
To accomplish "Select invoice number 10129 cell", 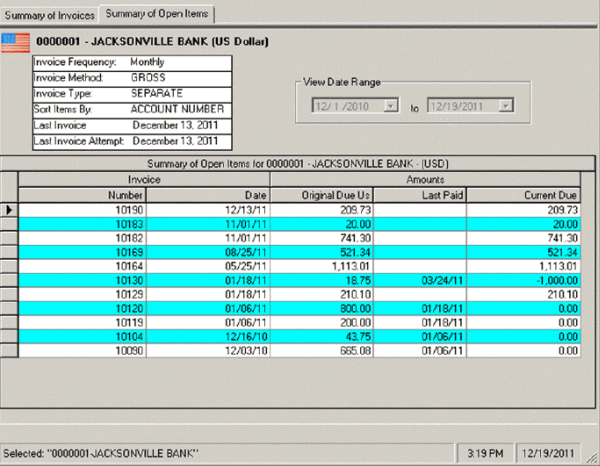I will click(x=82, y=295).
